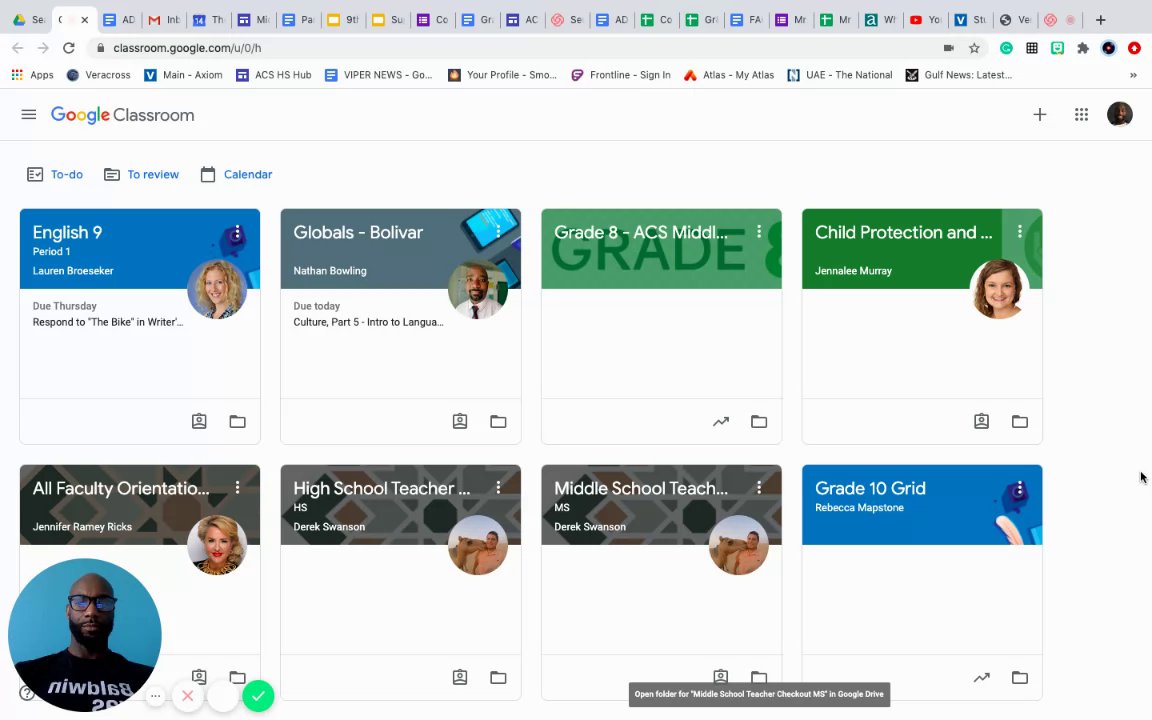Open the Atlas - My Atlas bookmark
The height and width of the screenshot is (720, 1152).
click(x=729, y=75)
